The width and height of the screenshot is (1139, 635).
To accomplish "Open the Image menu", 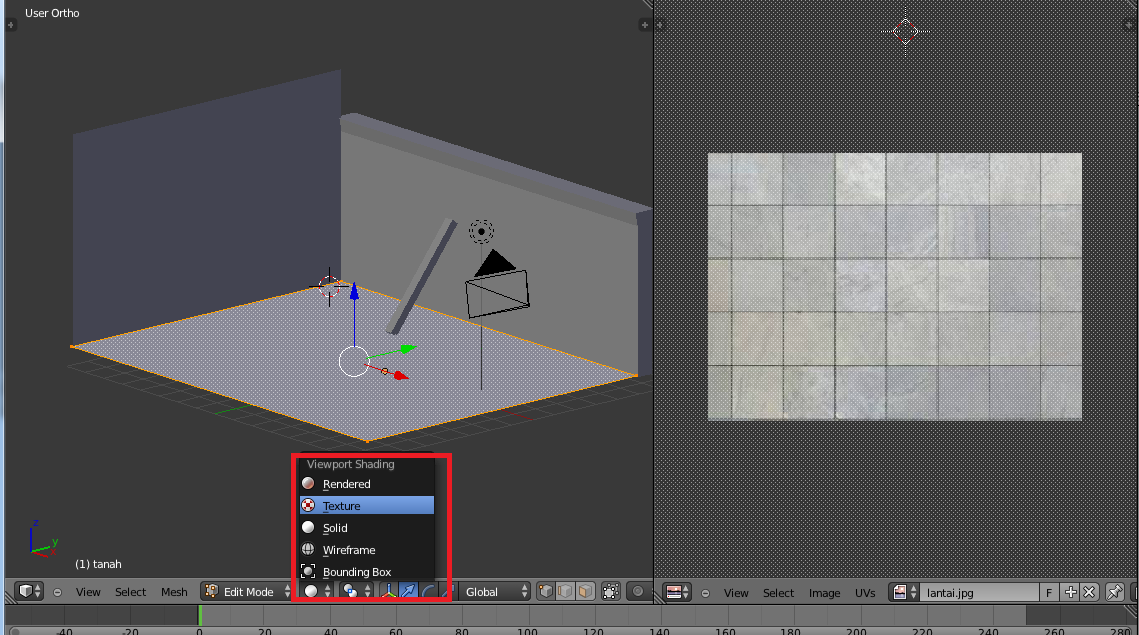I will coord(824,593).
